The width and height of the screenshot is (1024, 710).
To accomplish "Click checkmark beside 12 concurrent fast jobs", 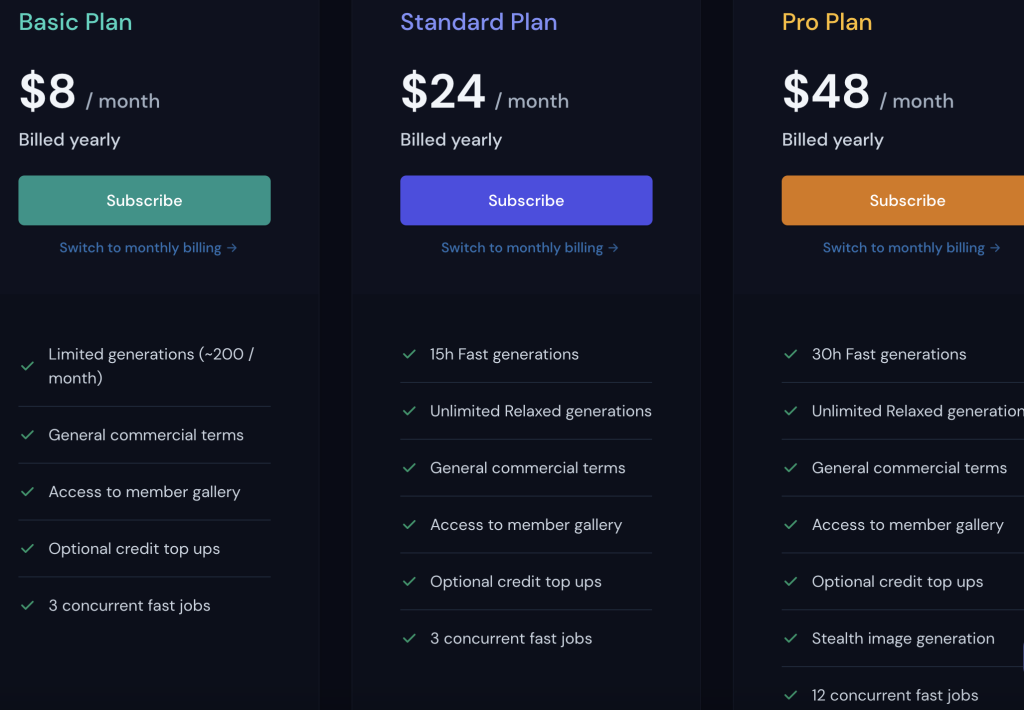I will click(x=791, y=695).
